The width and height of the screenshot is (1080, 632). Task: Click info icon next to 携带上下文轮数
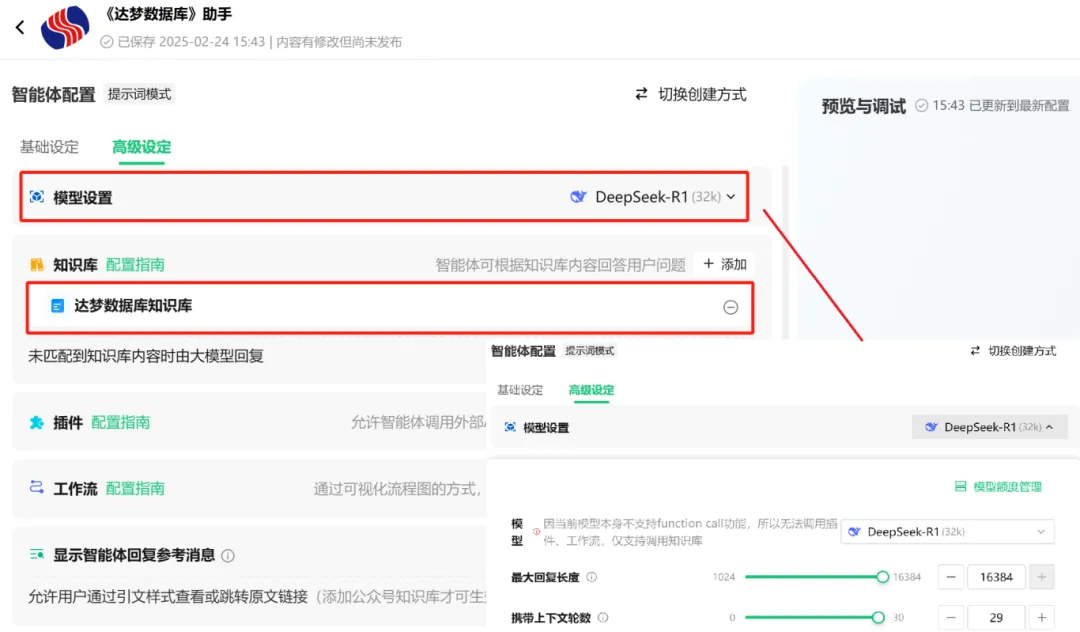(x=603, y=618)
